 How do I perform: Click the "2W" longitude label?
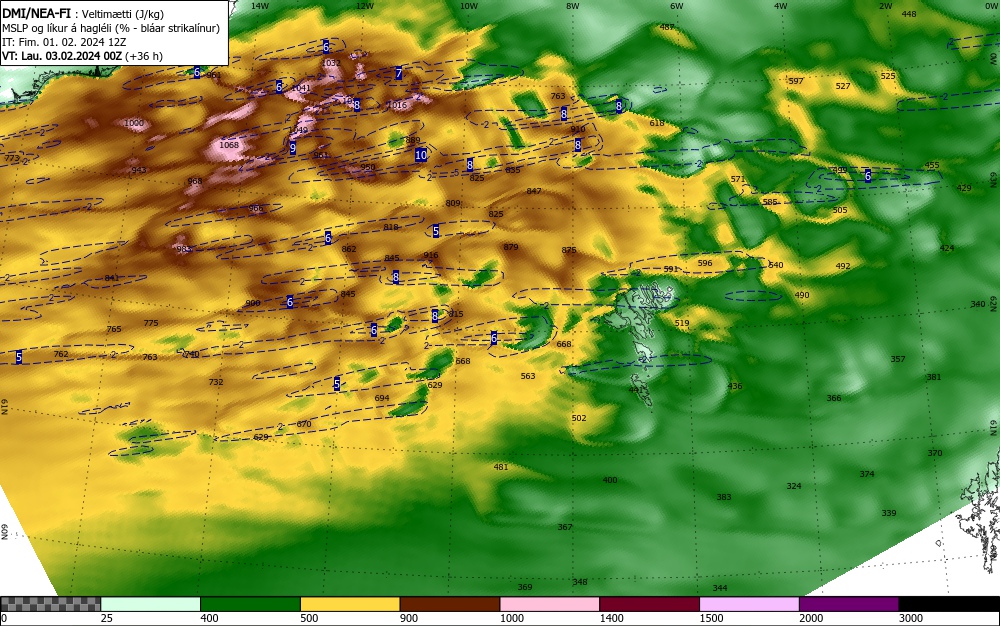pyautogui.click(x=886, y=6)
